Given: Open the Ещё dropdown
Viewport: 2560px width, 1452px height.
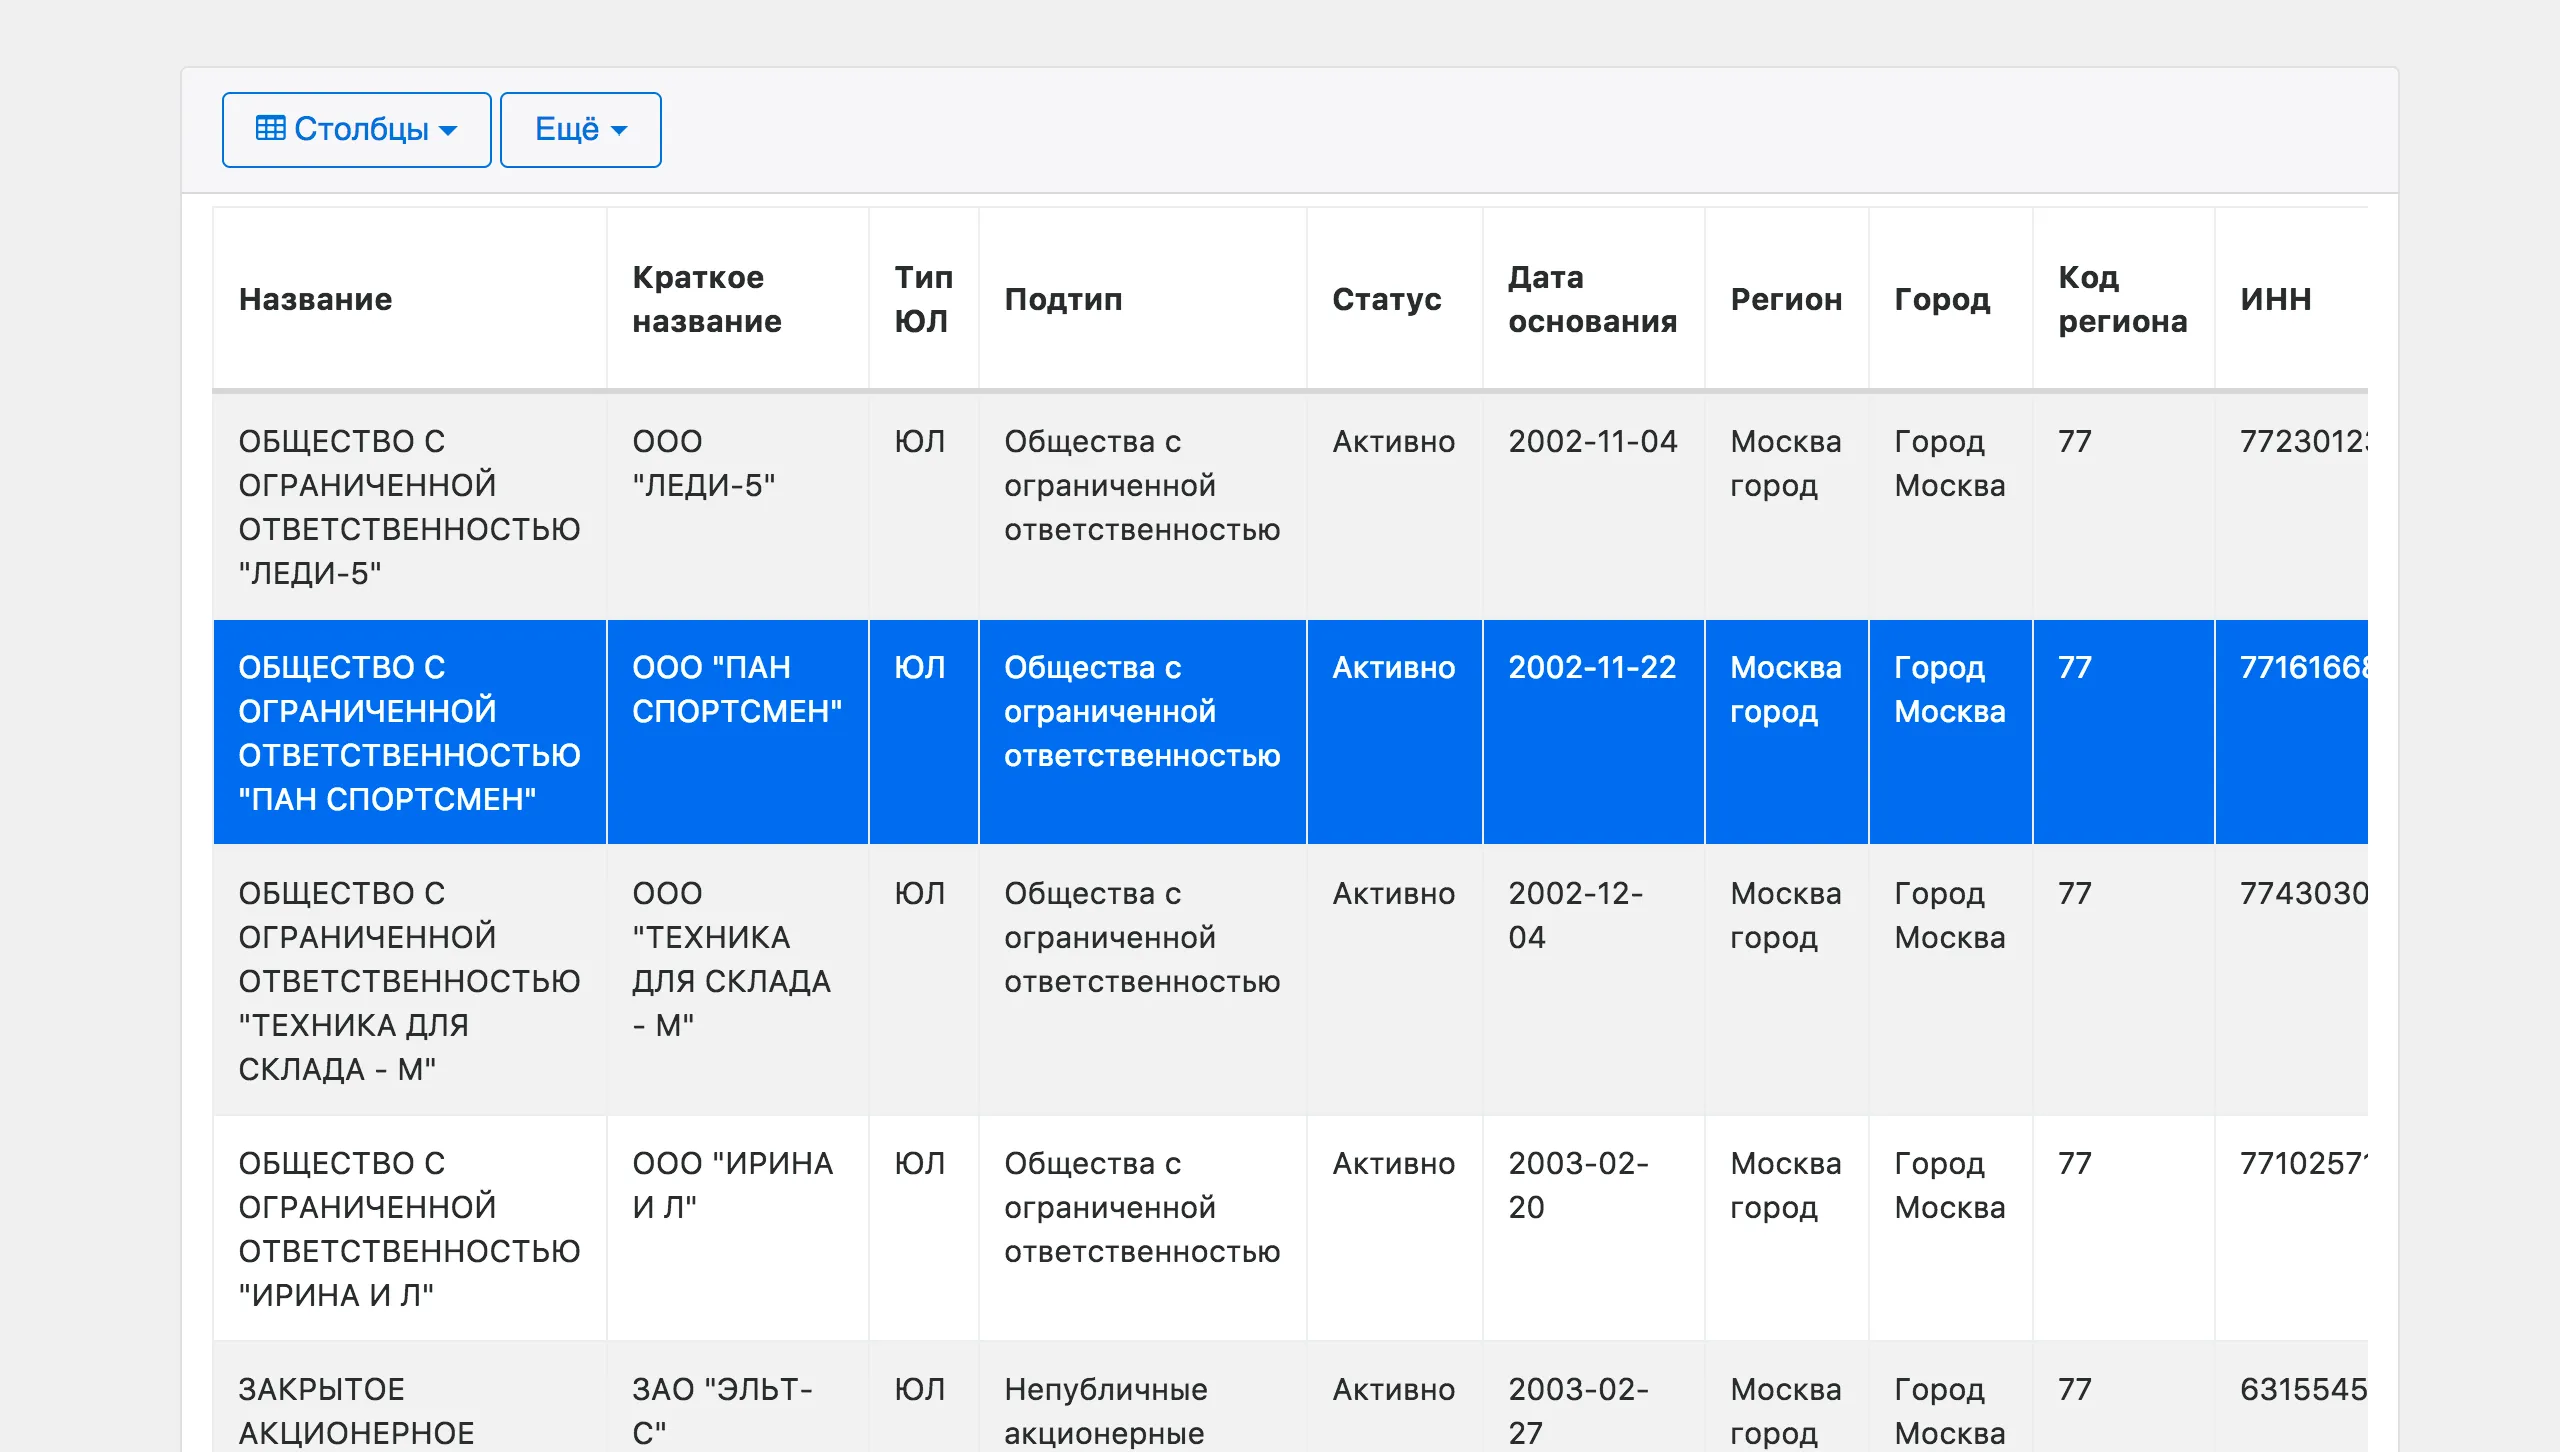Looking at the screenshot, I should tap(579, 128).
